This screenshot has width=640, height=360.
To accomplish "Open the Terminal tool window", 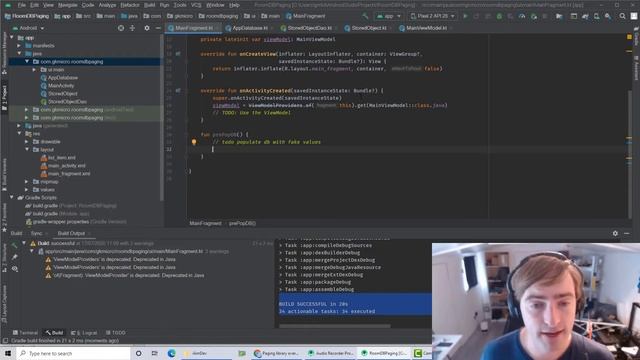I will (25, 333).
